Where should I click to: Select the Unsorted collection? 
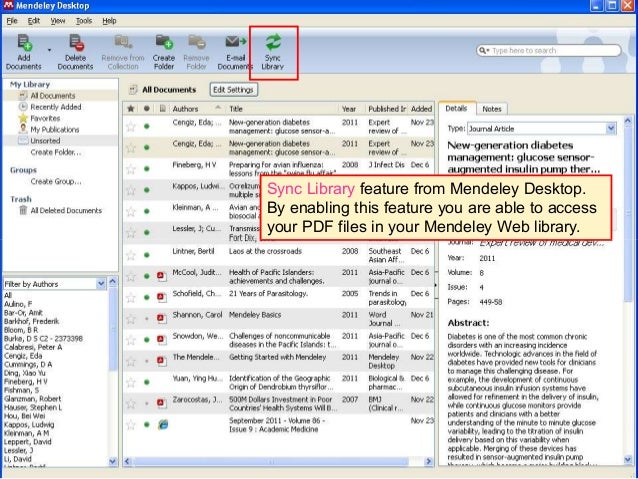point(45,141)
